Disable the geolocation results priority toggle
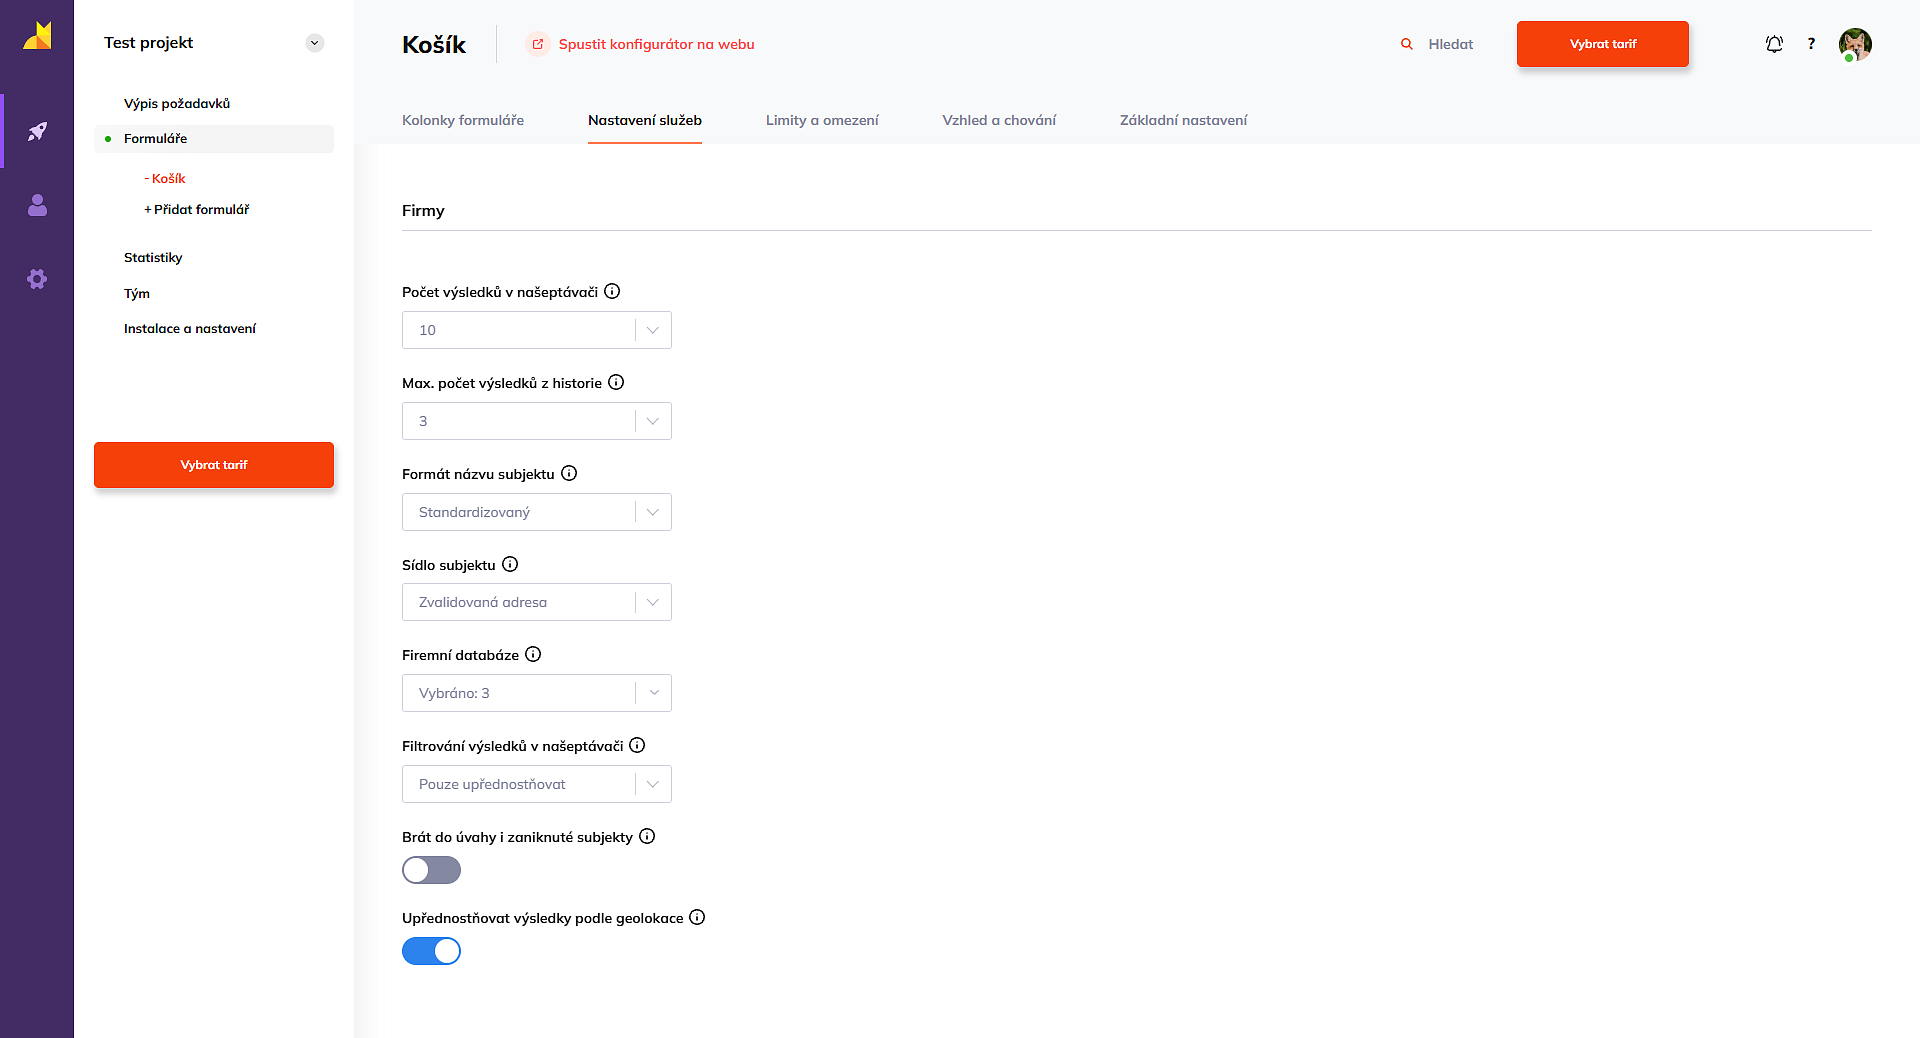1920x1038 pixels. point(431,951)
